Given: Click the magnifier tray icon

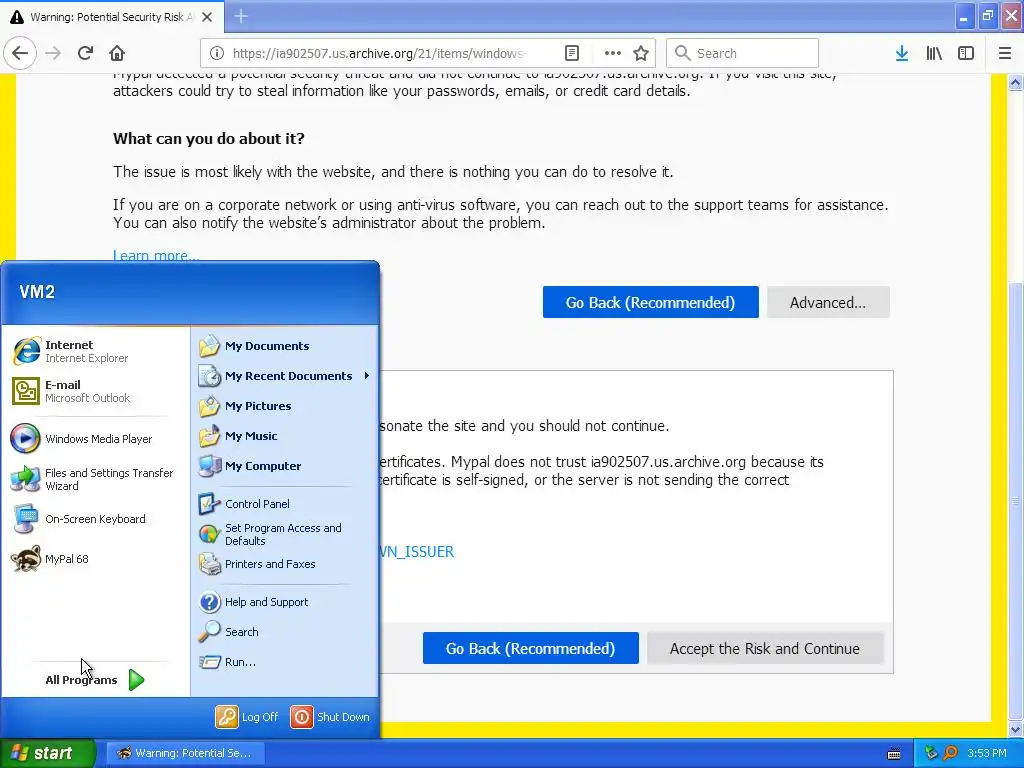Looking at the screenshot, I should pyautogui.click(x=950, y=753).
